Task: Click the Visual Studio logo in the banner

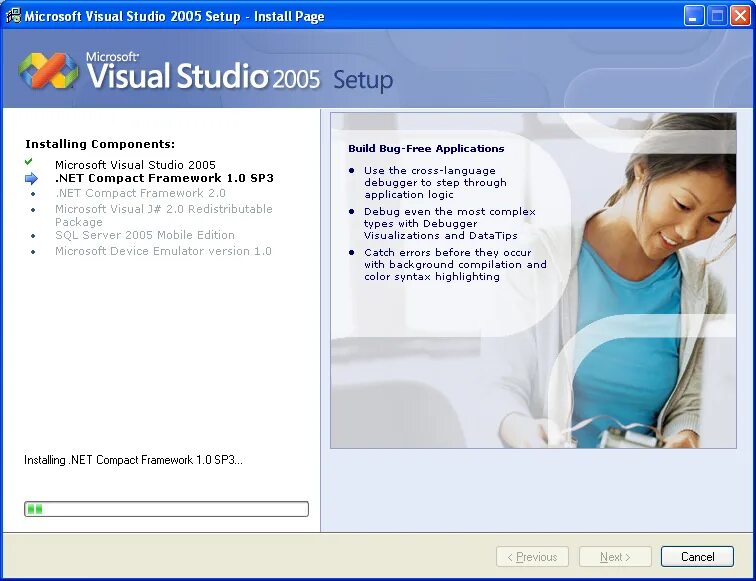Action: (48, 70)
